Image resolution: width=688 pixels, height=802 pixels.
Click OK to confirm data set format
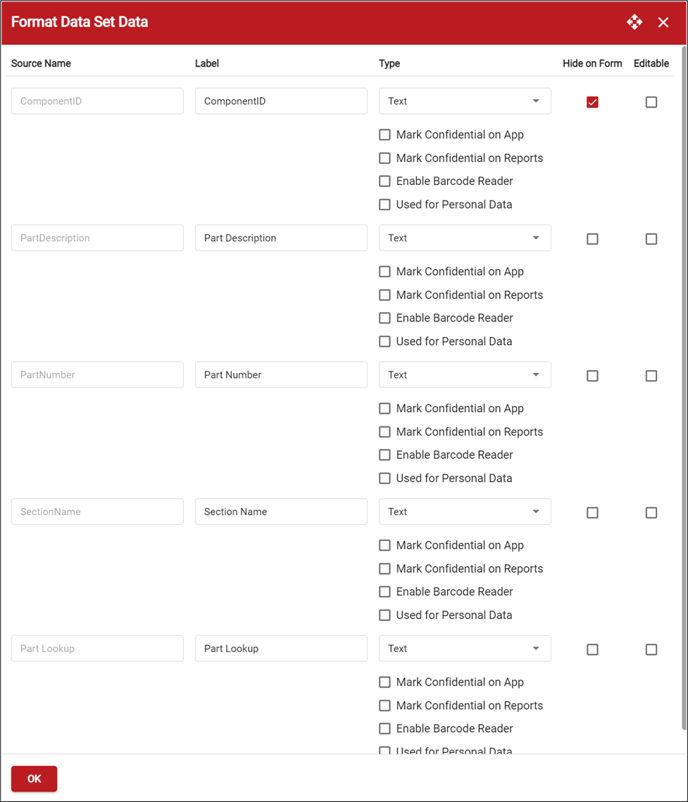(x=34, y=778)
